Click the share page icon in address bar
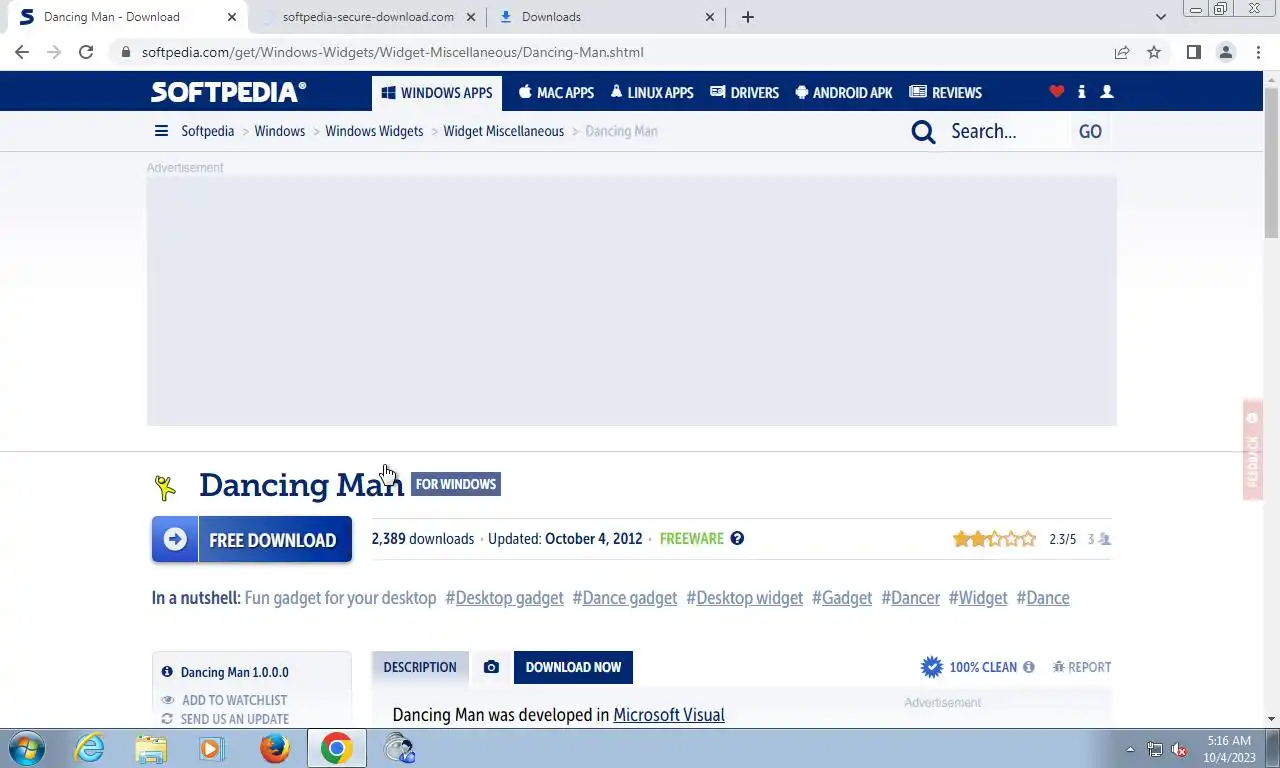Viewport: 1280px width, 768px height. pos(1122,52)
